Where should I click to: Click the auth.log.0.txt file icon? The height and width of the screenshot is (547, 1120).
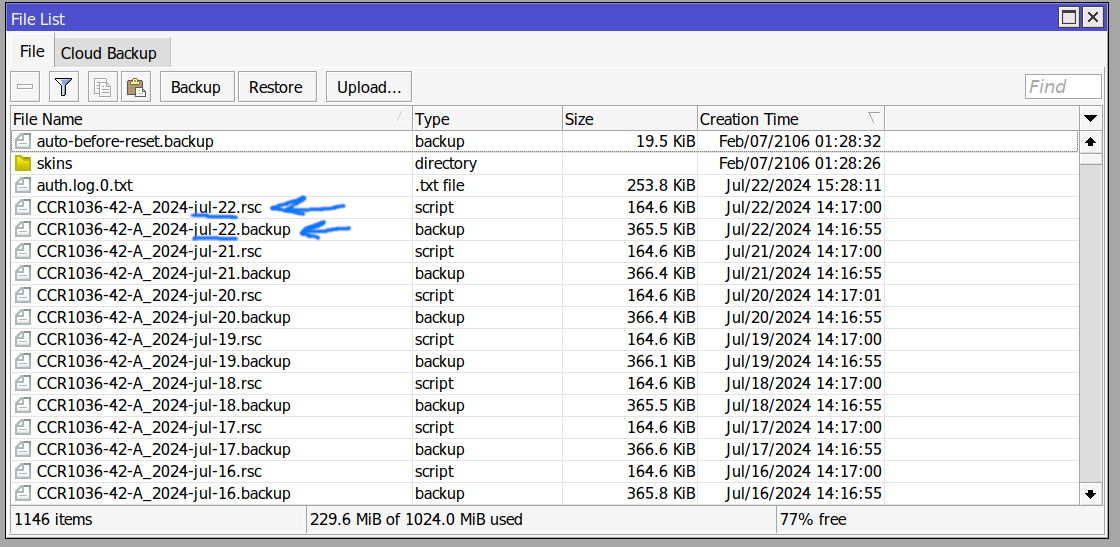coord(23,185)
